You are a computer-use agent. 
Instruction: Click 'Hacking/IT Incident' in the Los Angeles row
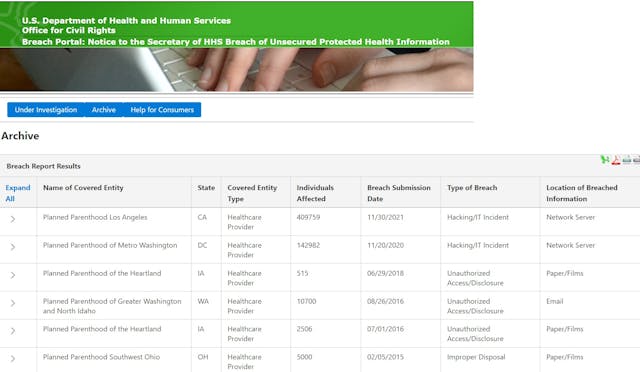(x=478, y=217)
